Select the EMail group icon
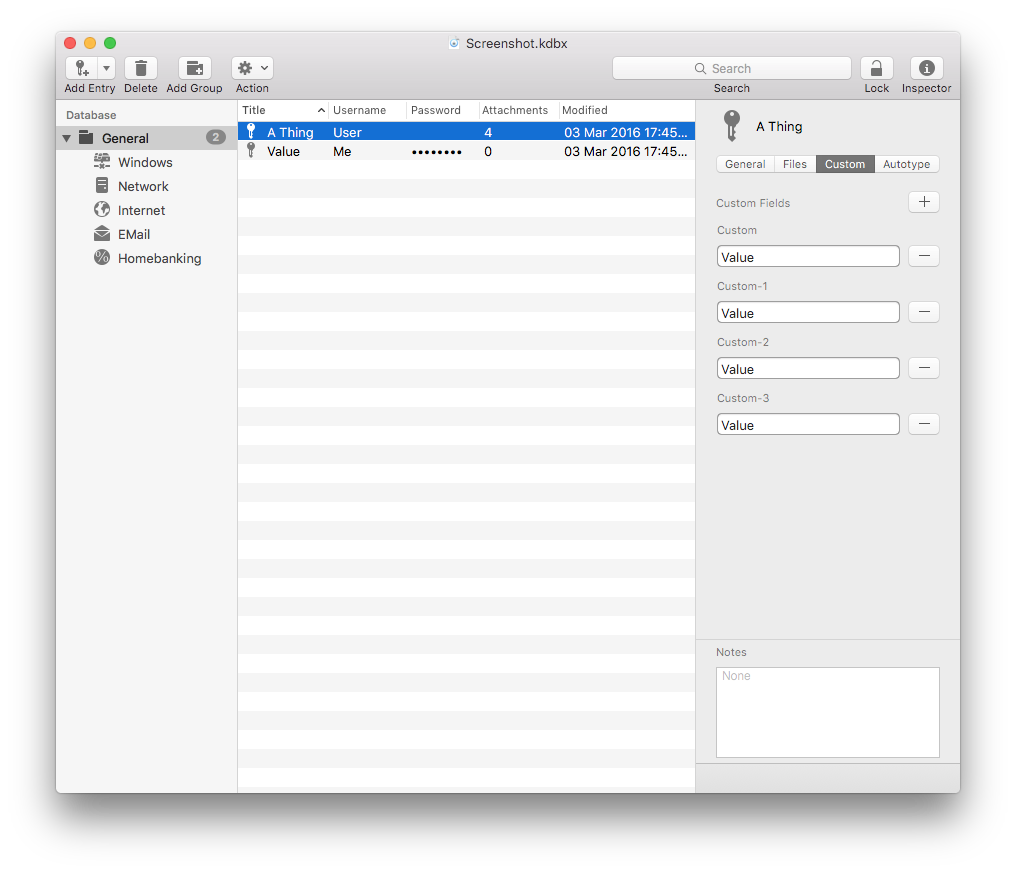 102,234
